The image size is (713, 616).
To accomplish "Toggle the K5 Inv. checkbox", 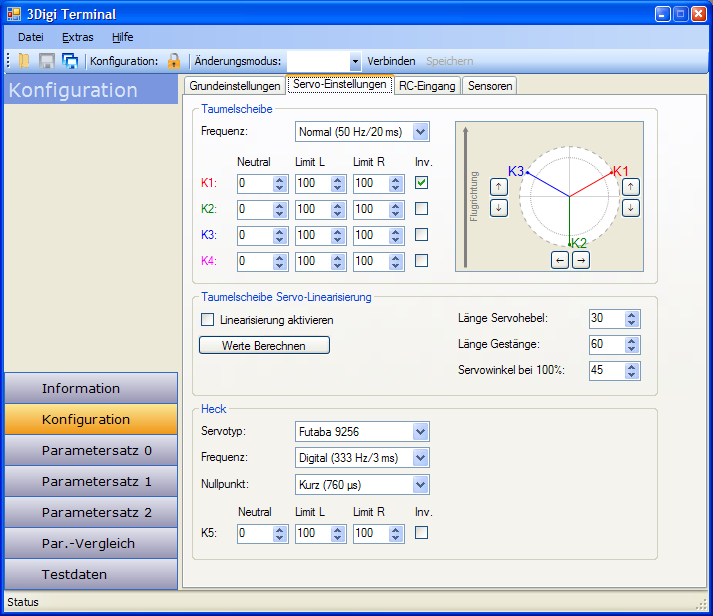I will (x=422, y=532).
